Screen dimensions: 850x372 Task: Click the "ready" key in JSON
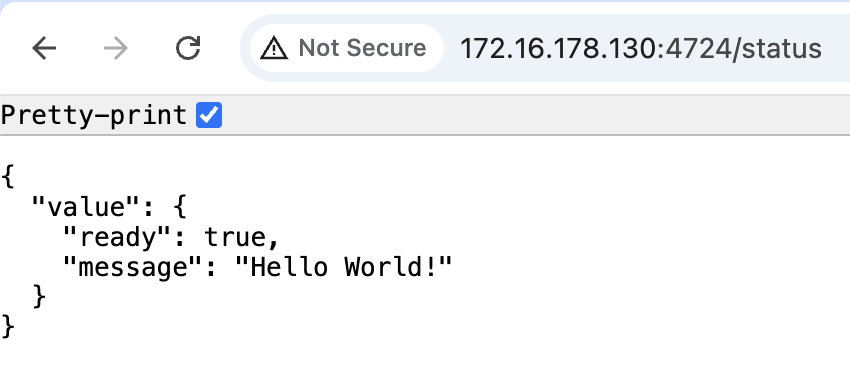110,238
